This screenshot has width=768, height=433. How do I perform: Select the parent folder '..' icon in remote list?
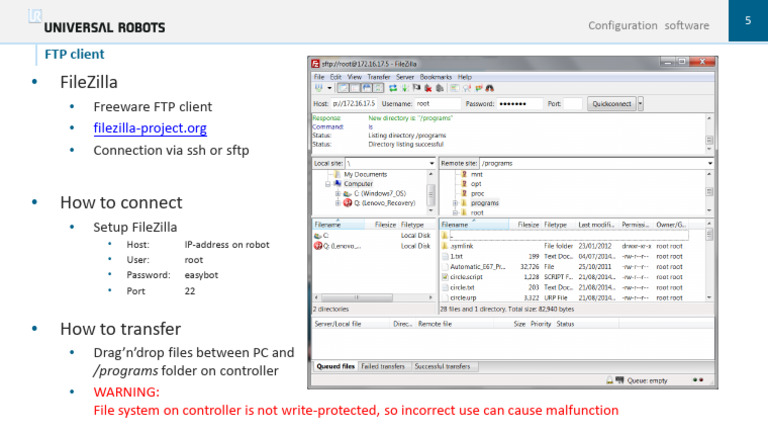point(445,235)
